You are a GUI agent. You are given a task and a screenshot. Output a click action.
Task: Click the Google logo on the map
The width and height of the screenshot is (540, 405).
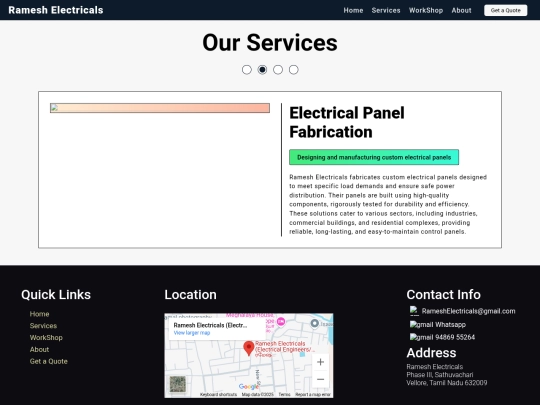(248, 387)
